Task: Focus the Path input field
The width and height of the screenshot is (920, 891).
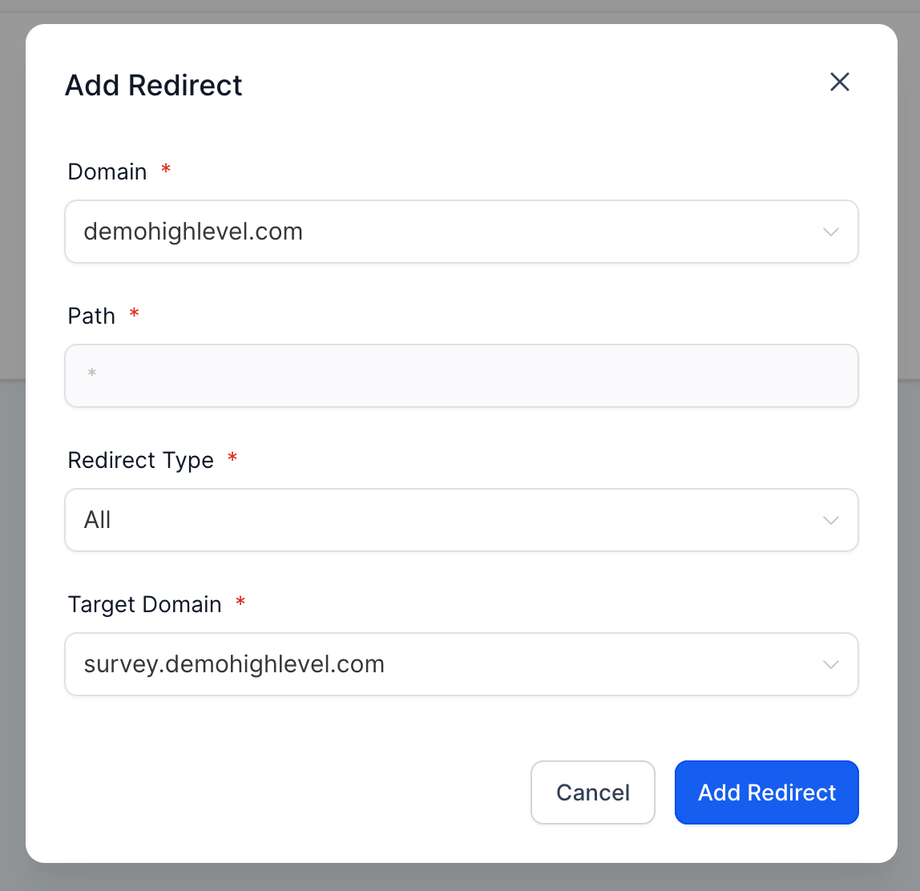Action: coord(461,376)
